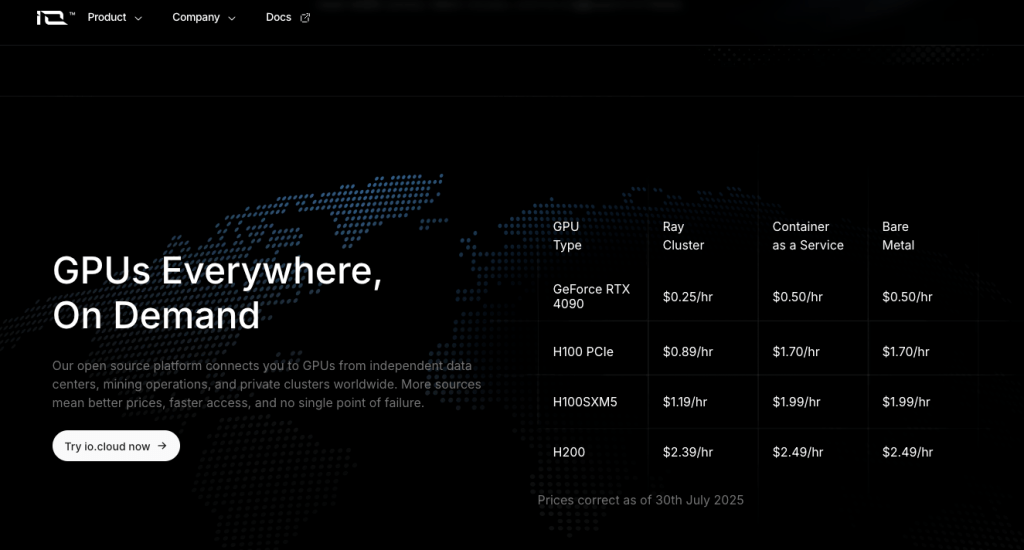Select the GPUs Everywhere, On Demand heading
This screenshot has height=550, width=1024.
pos(217,293)
